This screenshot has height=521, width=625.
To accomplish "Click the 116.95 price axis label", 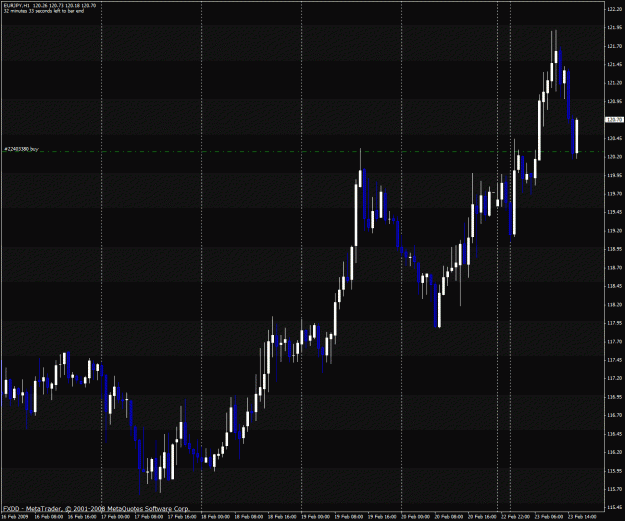I will (614, 397).
